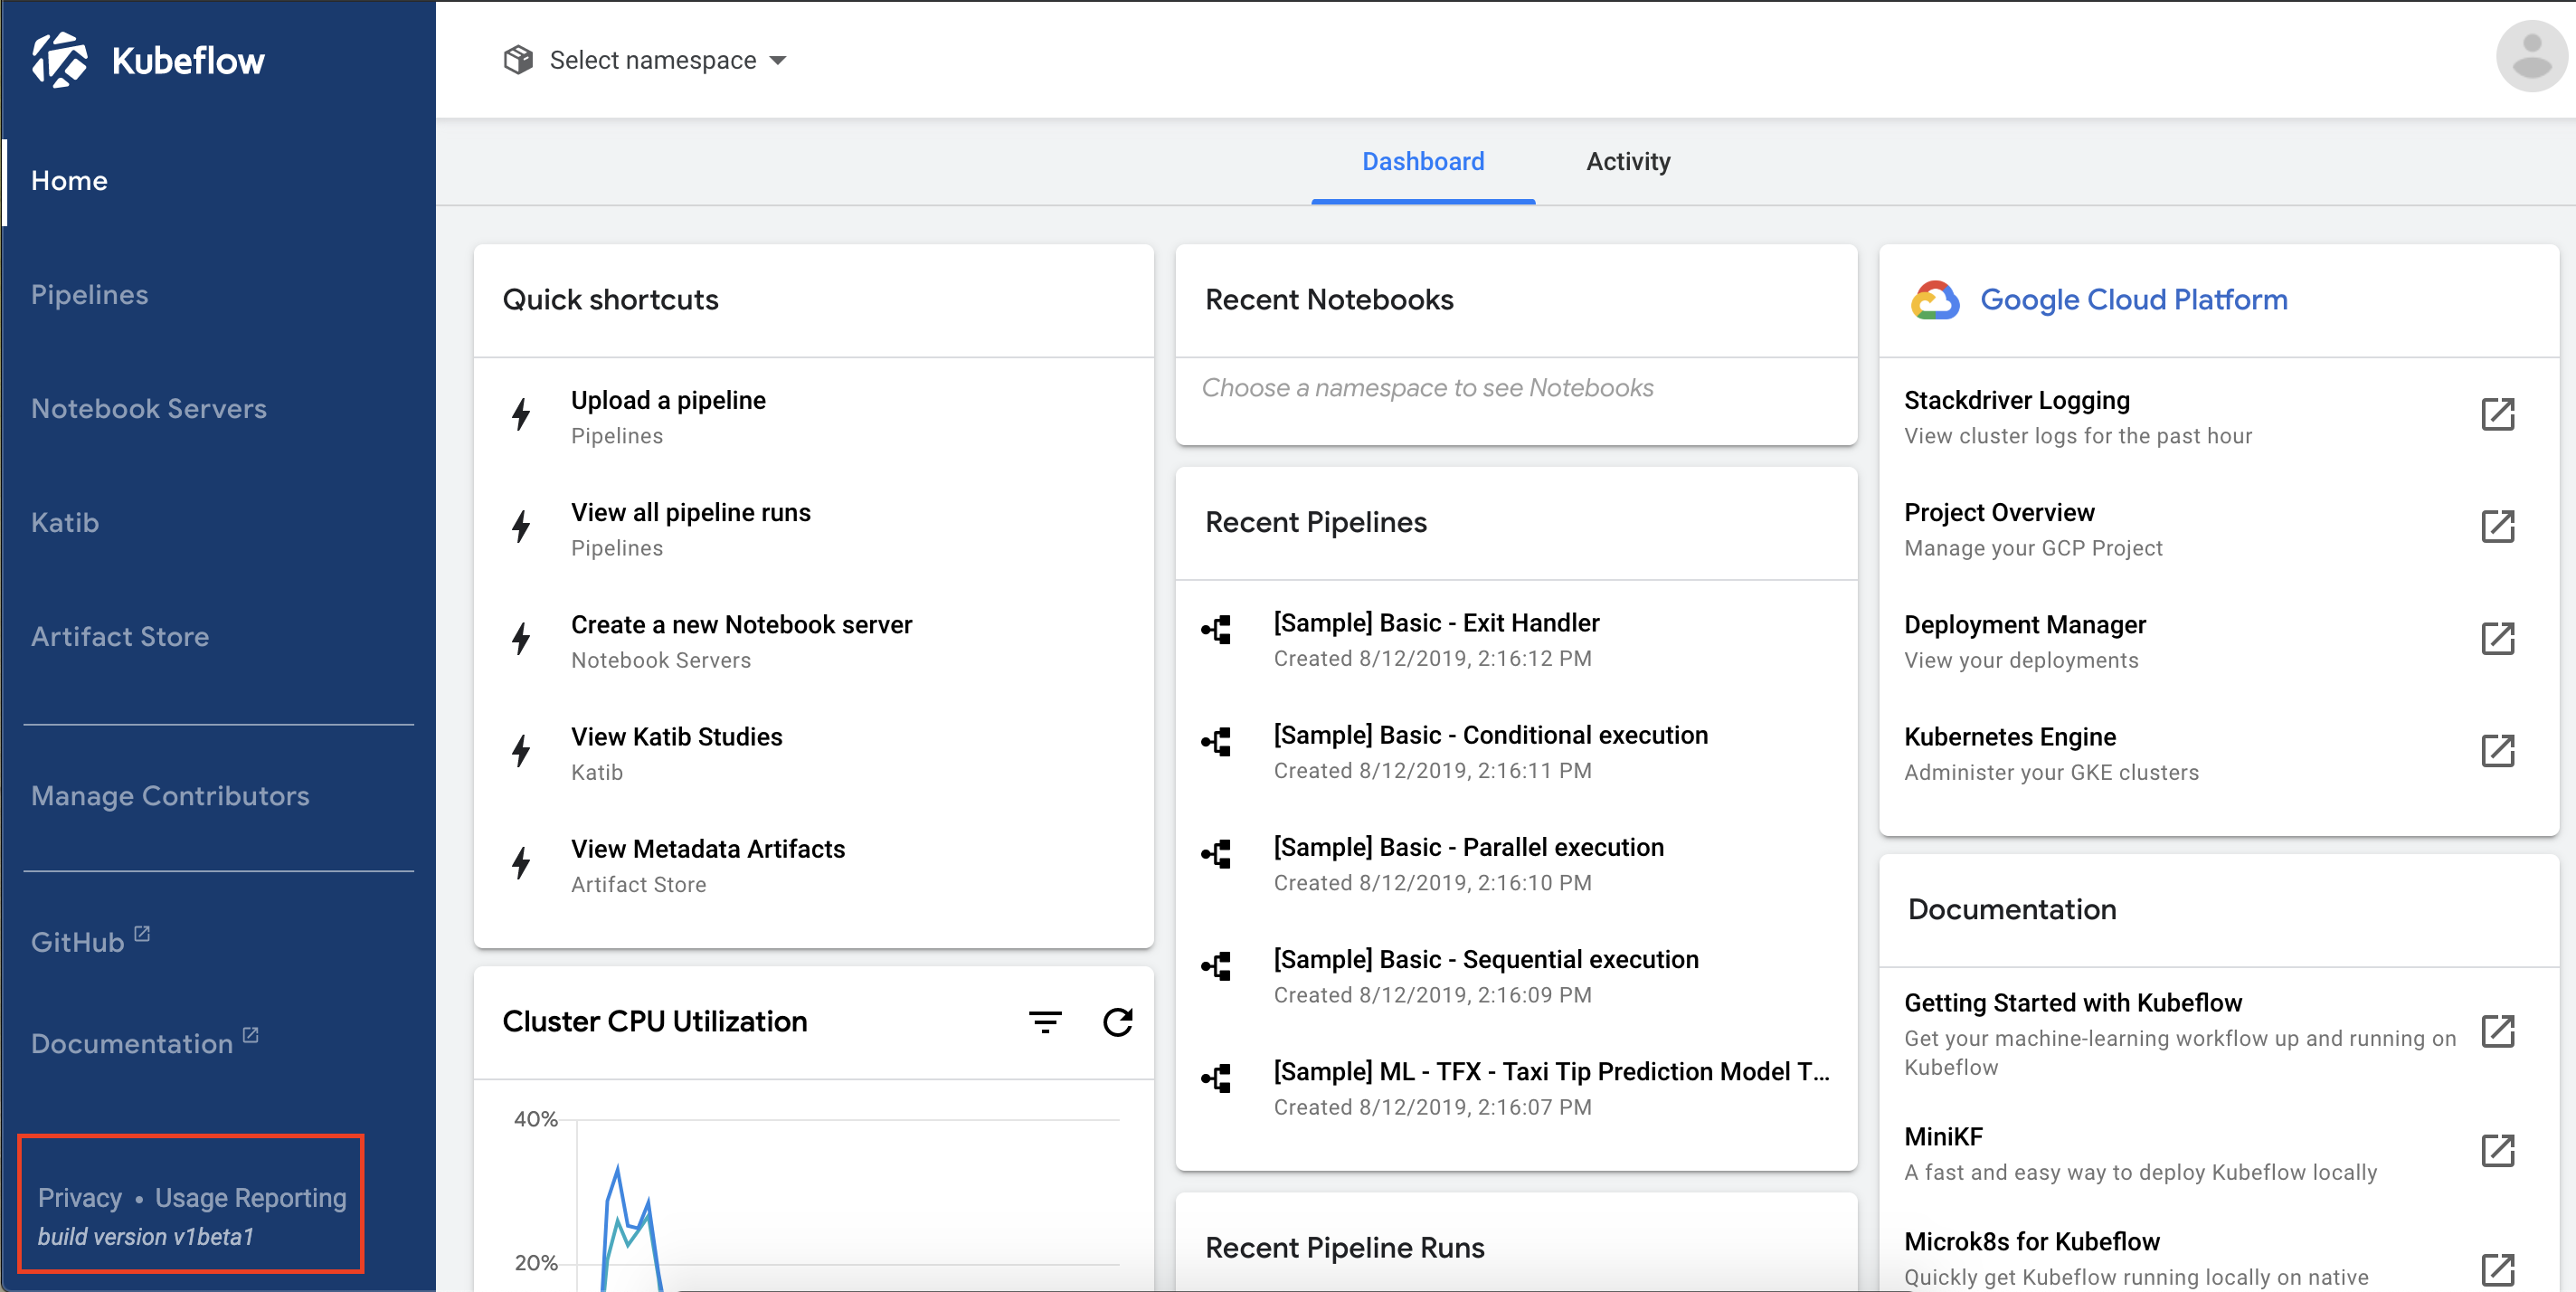Image resolution: width=2576 pixels, height=1292 pixels.
Task: Refresh the Cluster CPU Utilization chart
Action: (x=1117, y=1022)
